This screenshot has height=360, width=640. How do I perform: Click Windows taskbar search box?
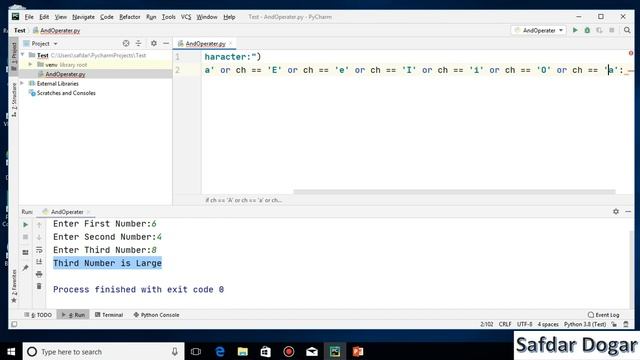[x=103, y=351]
